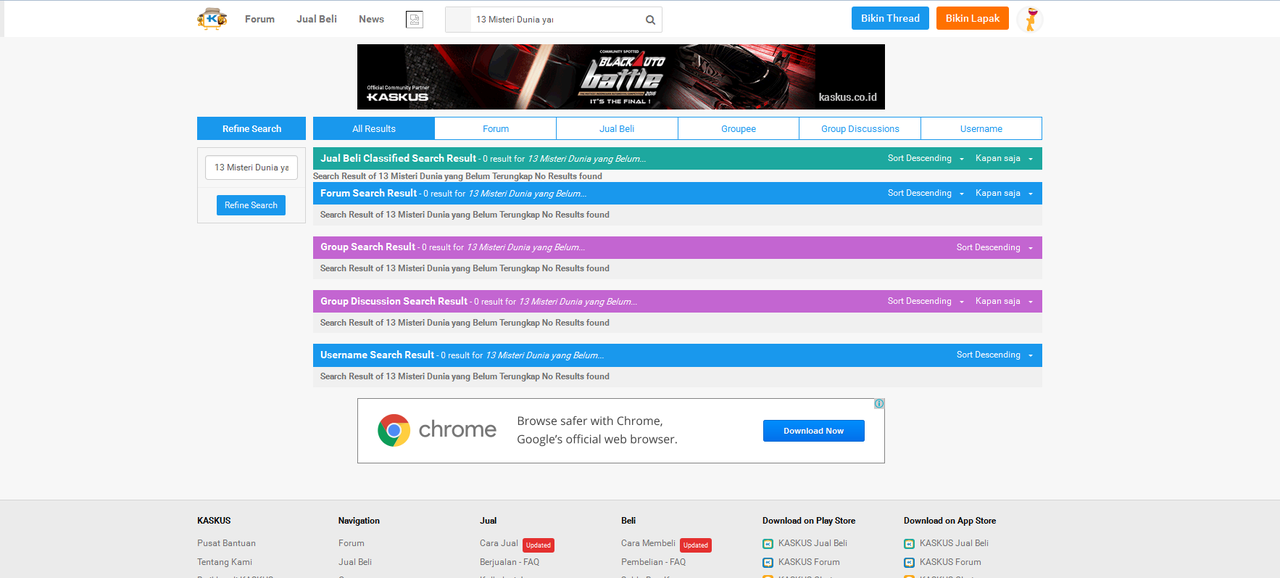Focus the Refine Search text field
Screen dimensions: 1280x578
tap(251, 167)
